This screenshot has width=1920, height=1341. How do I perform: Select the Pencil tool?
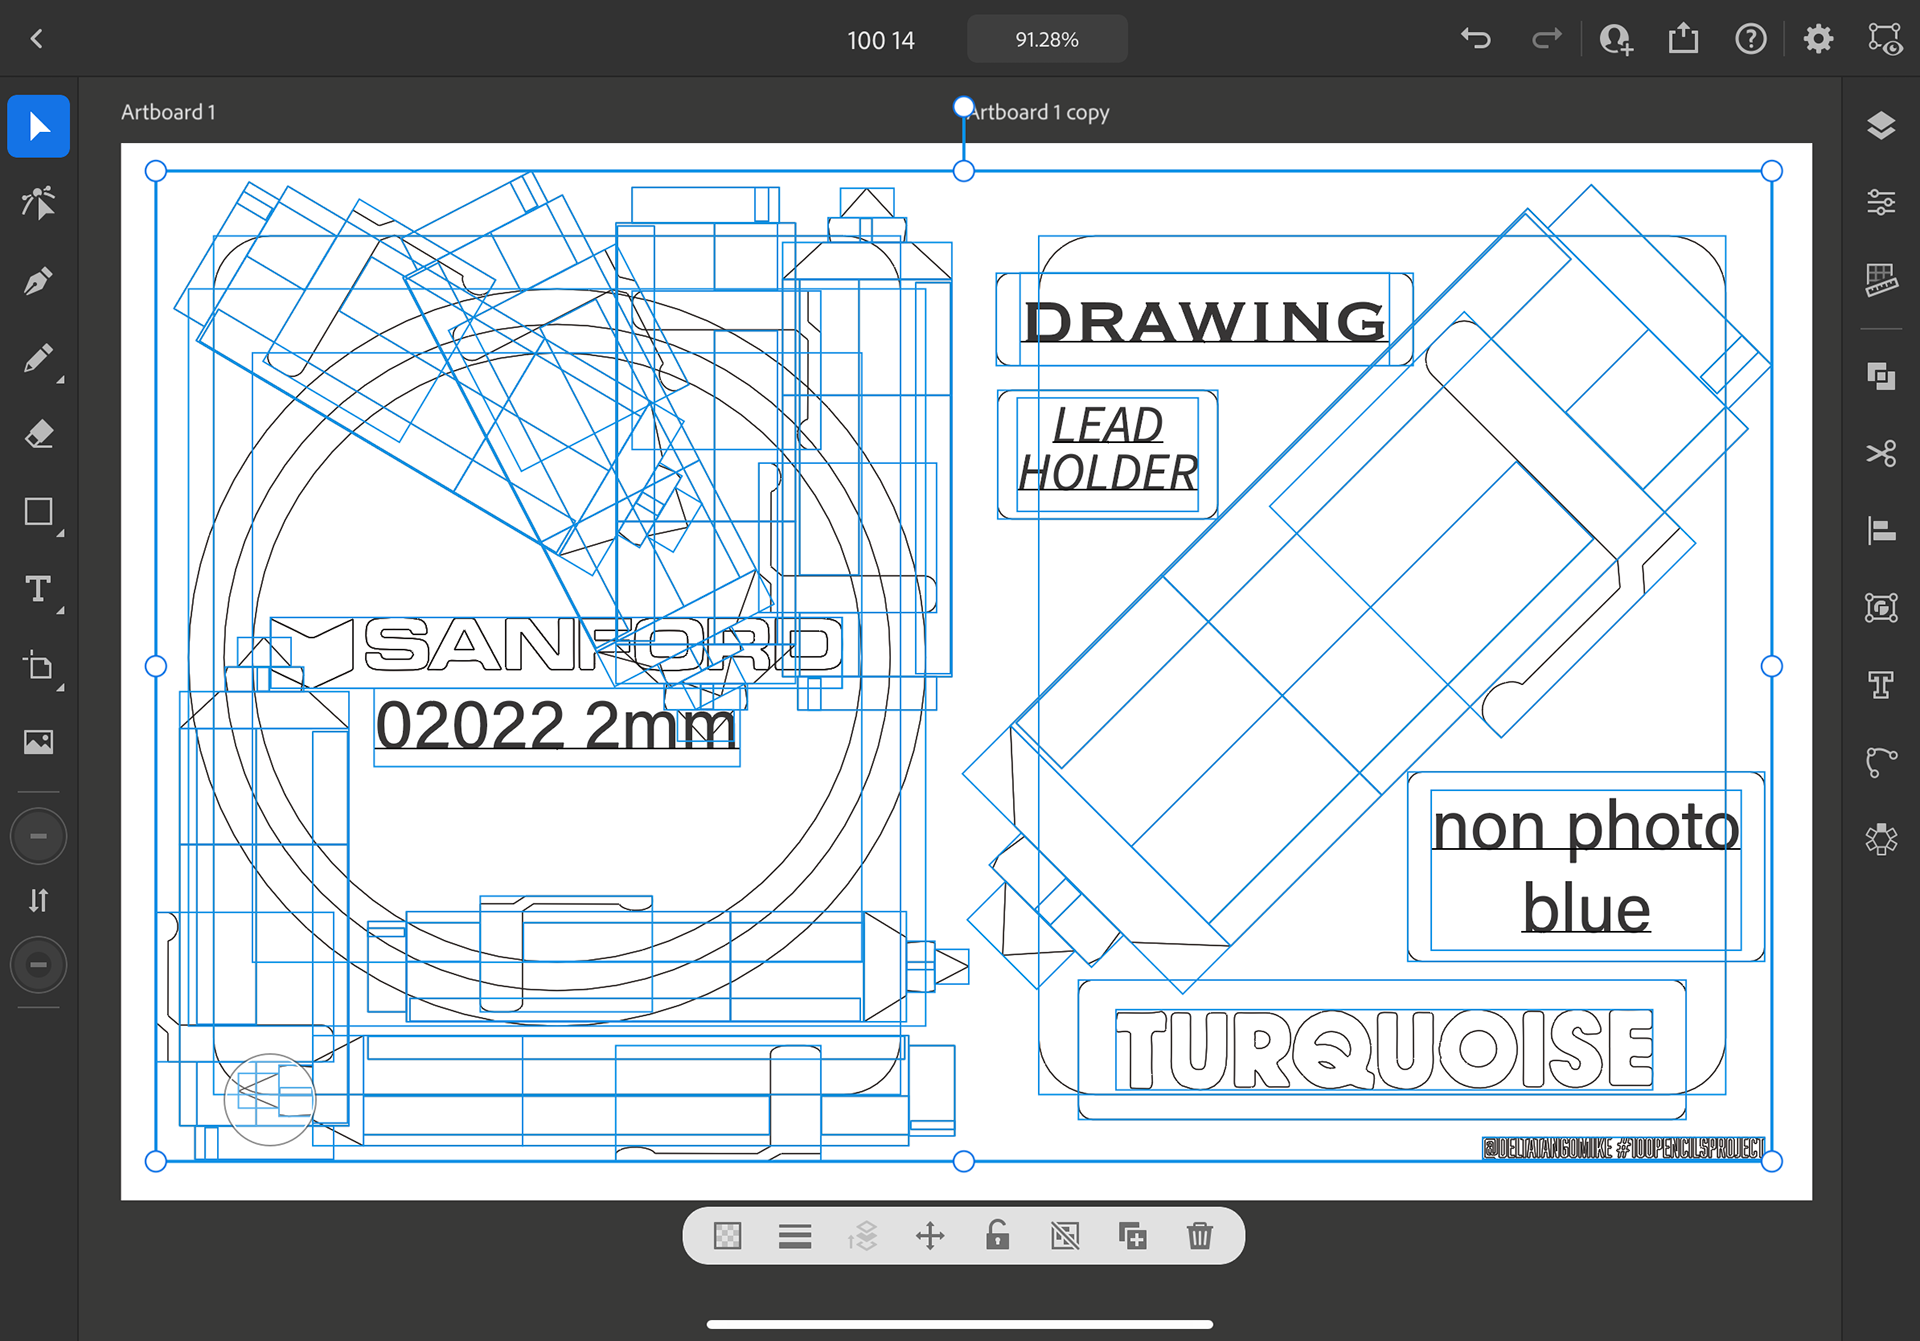tap(38, 358)
